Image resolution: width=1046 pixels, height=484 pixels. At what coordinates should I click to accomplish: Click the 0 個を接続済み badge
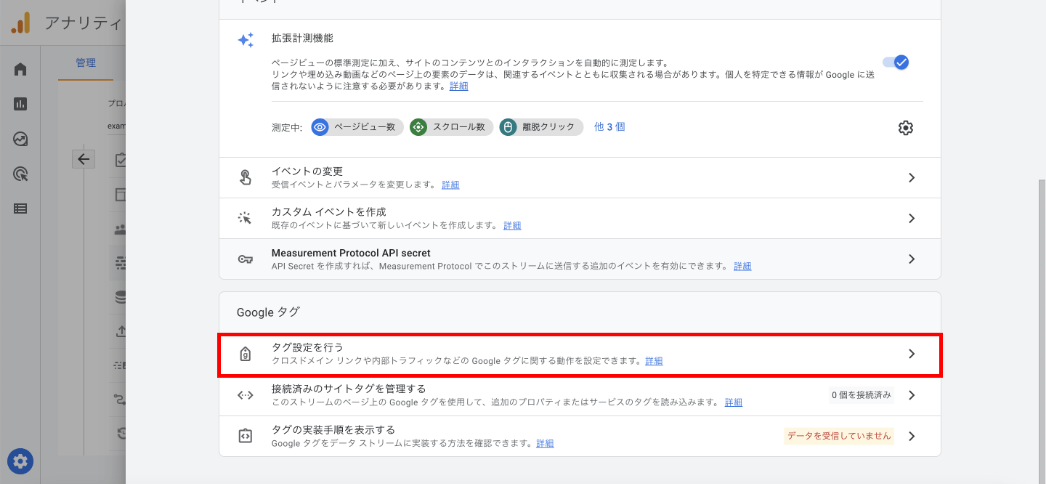(x=861, y=395)
